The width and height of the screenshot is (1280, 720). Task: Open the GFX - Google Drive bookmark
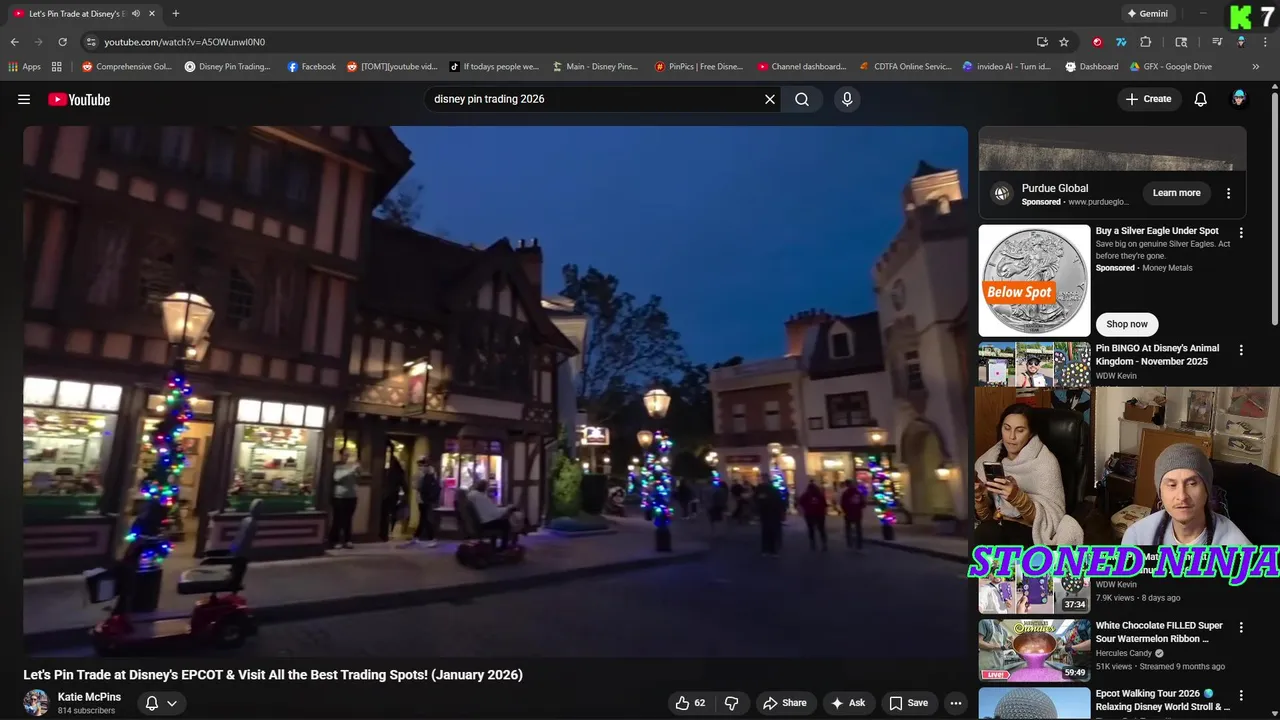(x=1171, y=67)
